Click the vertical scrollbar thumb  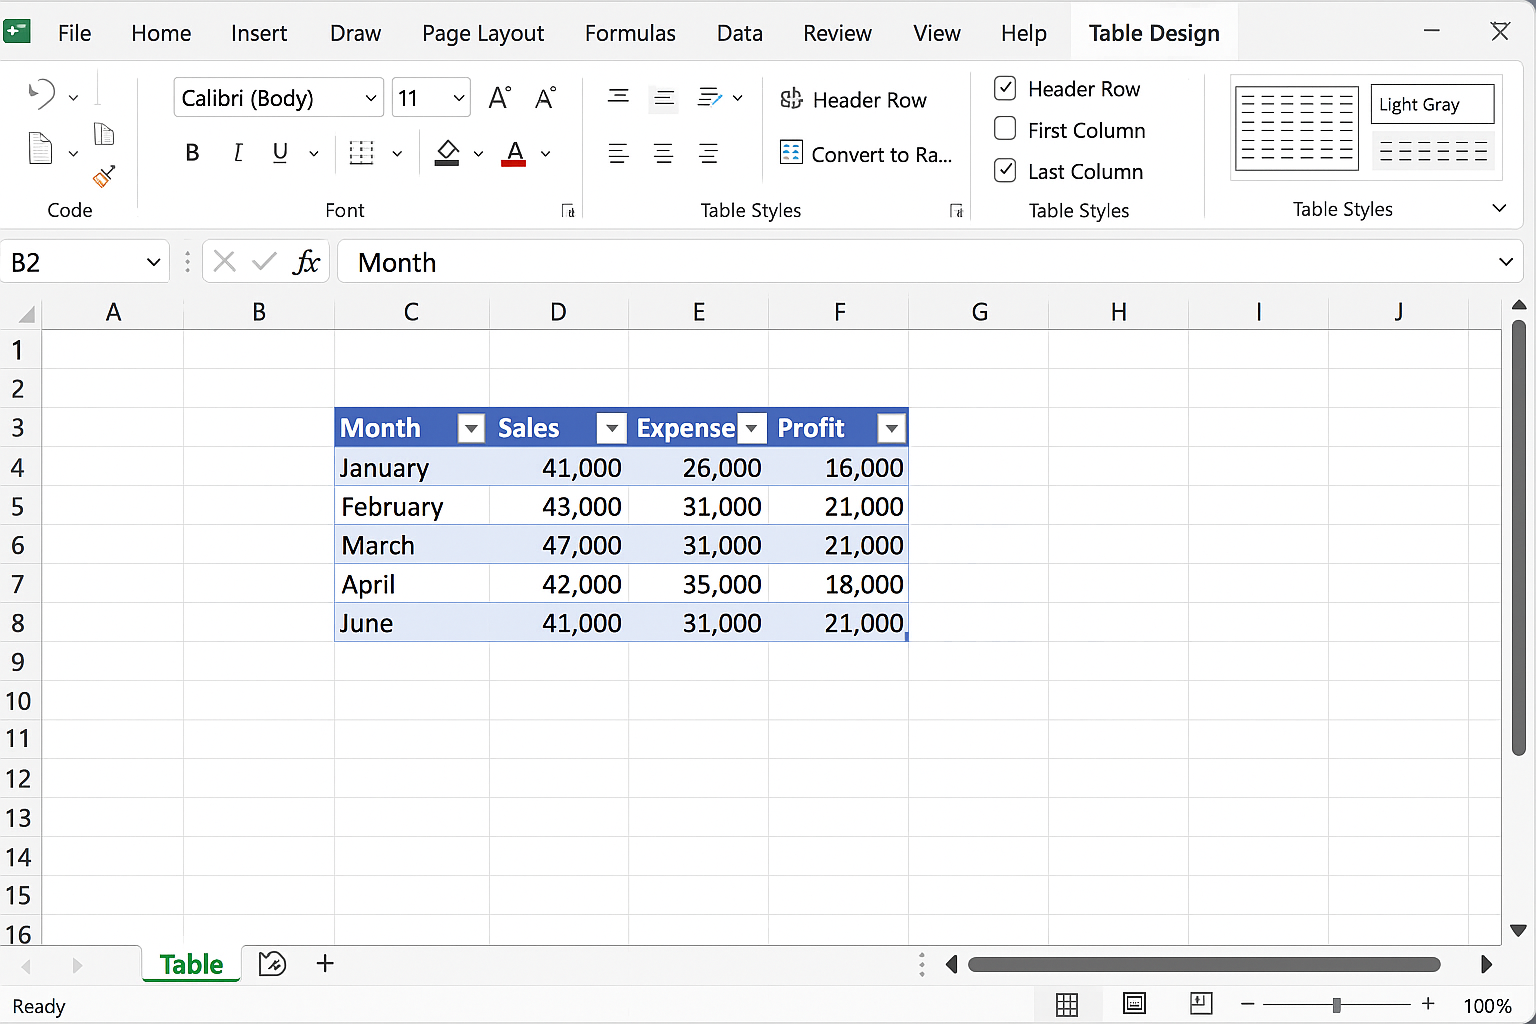[x=1518, y=538]
